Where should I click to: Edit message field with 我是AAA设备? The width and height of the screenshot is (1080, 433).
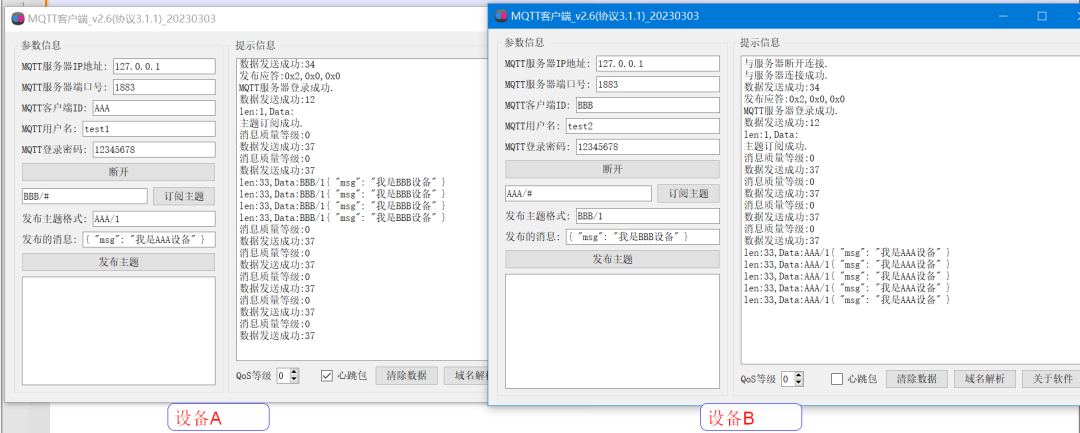pyautogui.click(x=149, y=240)
